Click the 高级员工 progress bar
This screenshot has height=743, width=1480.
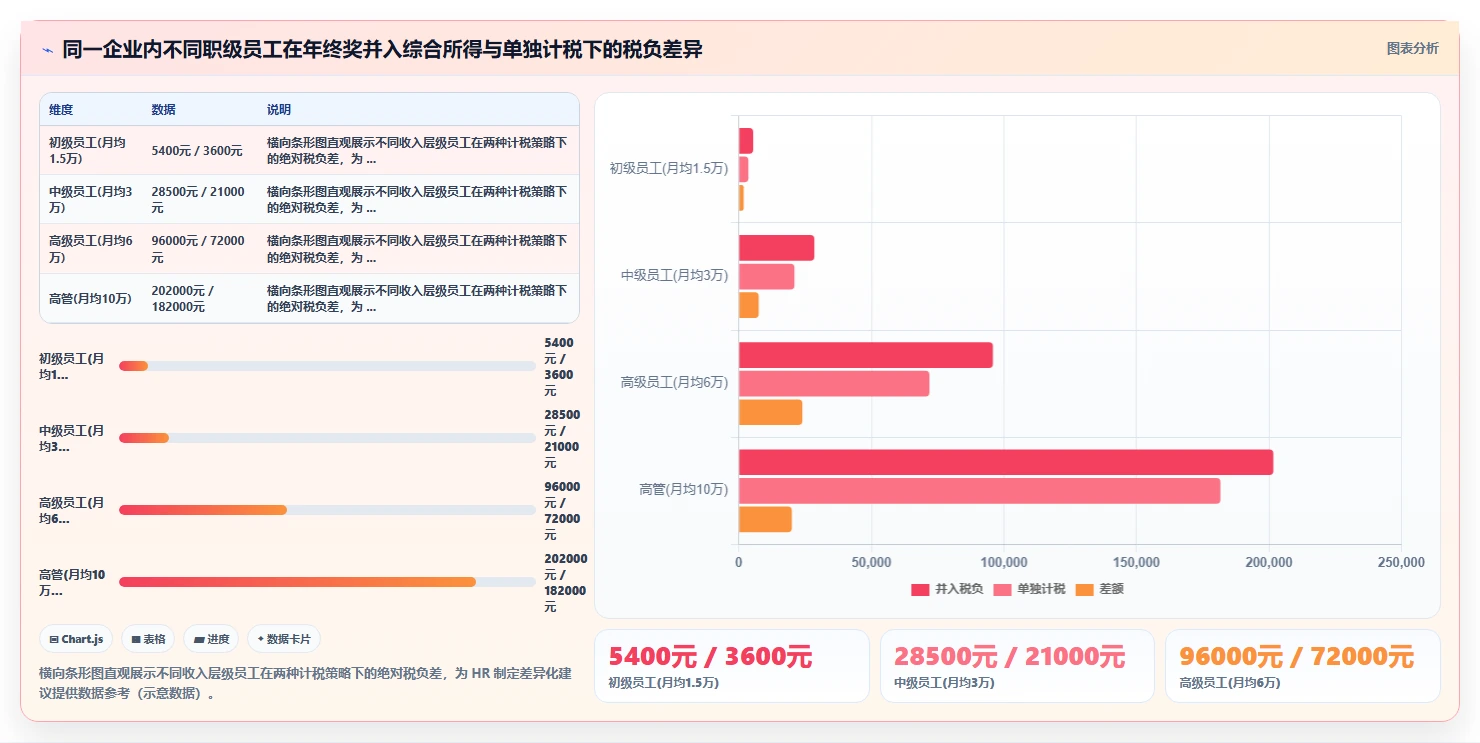click(327, 510)
